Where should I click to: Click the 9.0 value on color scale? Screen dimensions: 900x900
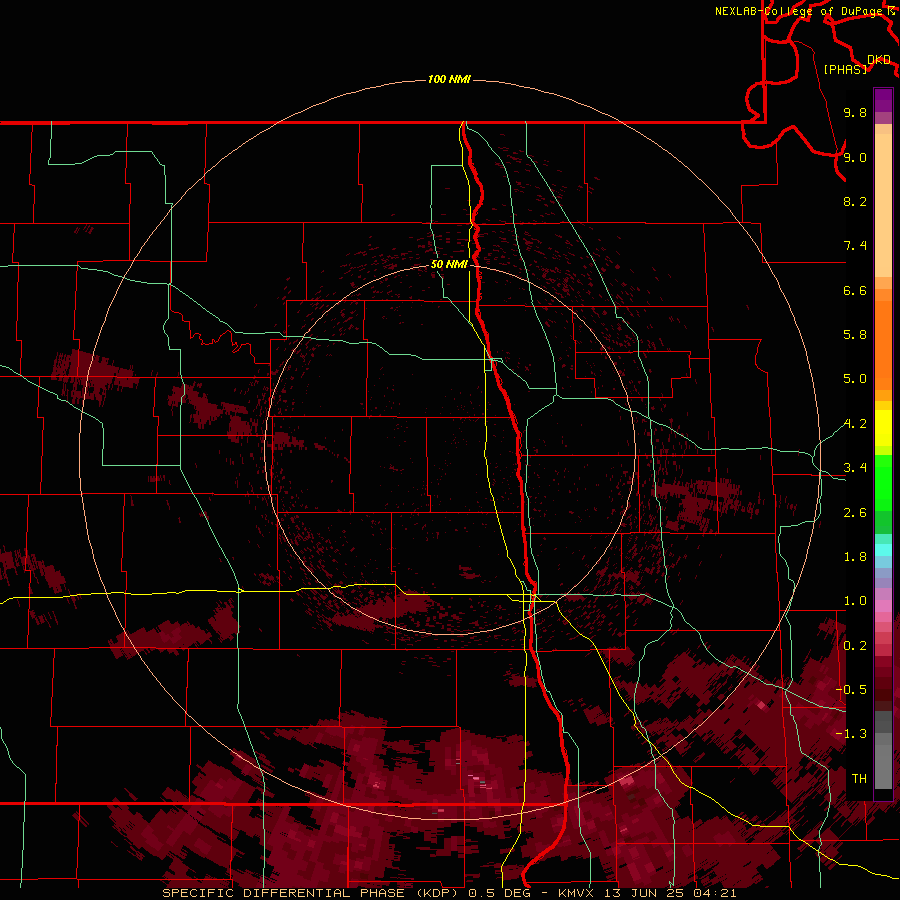tap(855, 157)
